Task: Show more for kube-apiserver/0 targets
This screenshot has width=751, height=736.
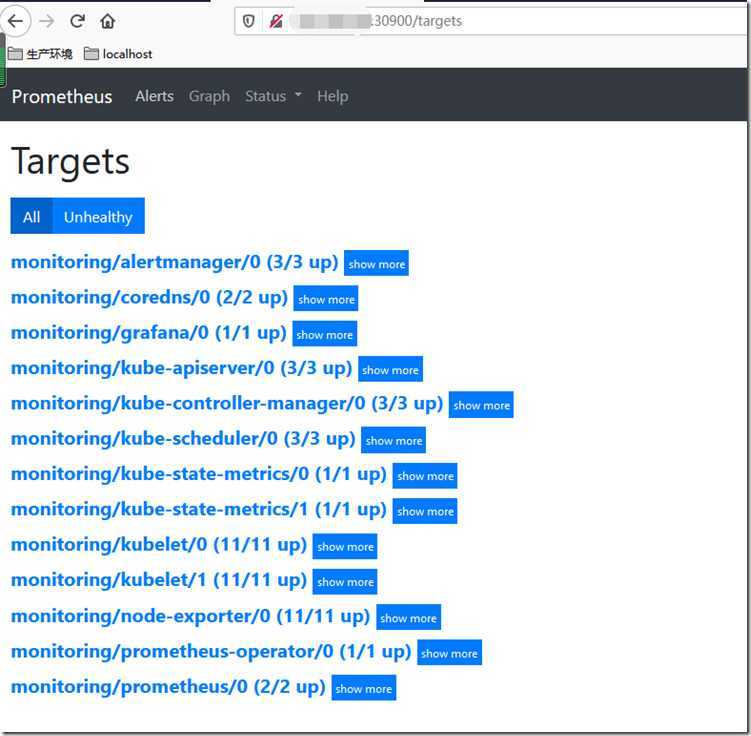Action: tap(390, 370)
